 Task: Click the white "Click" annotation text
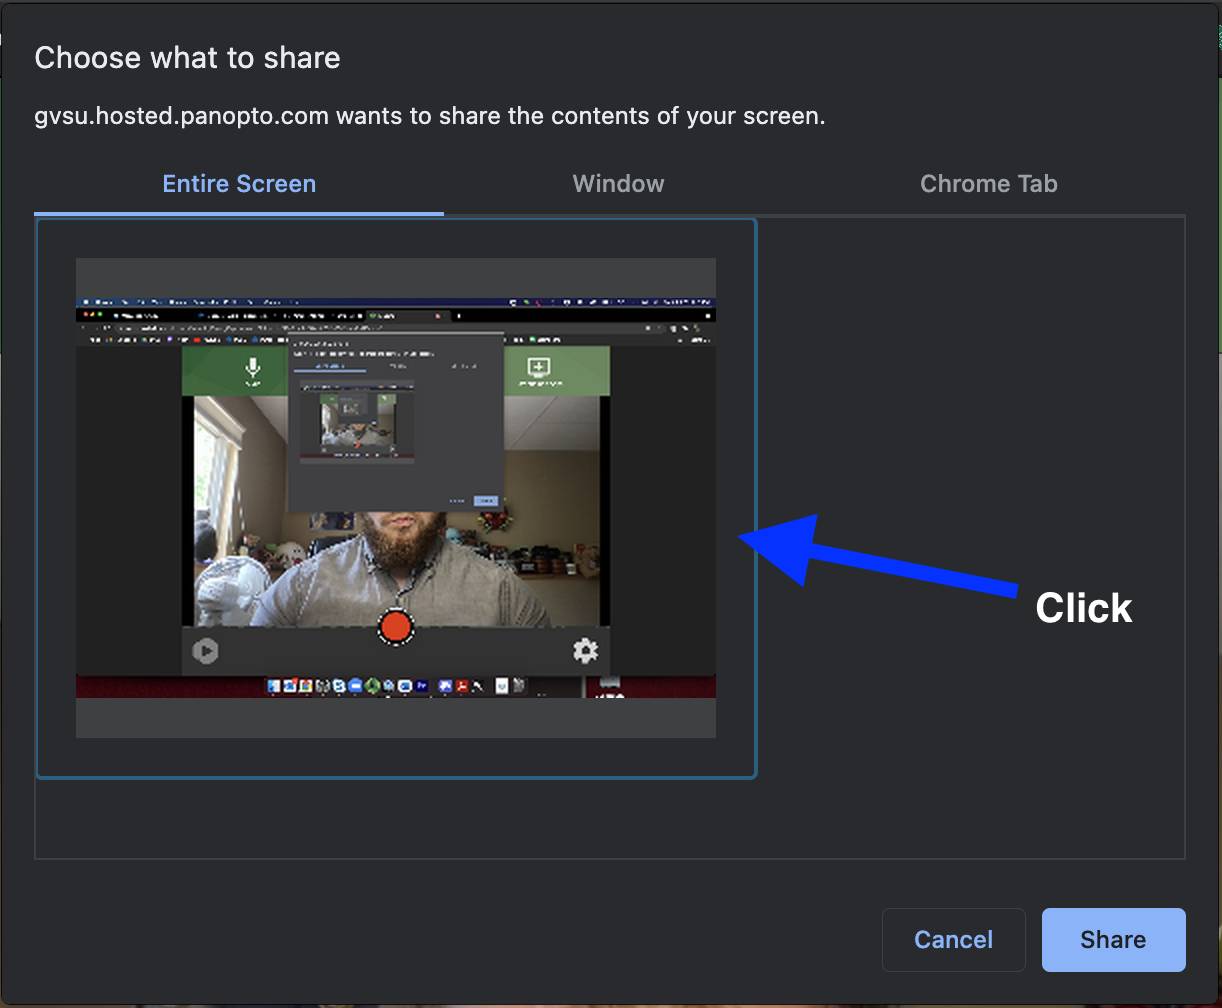click(x=1083, y=608)
